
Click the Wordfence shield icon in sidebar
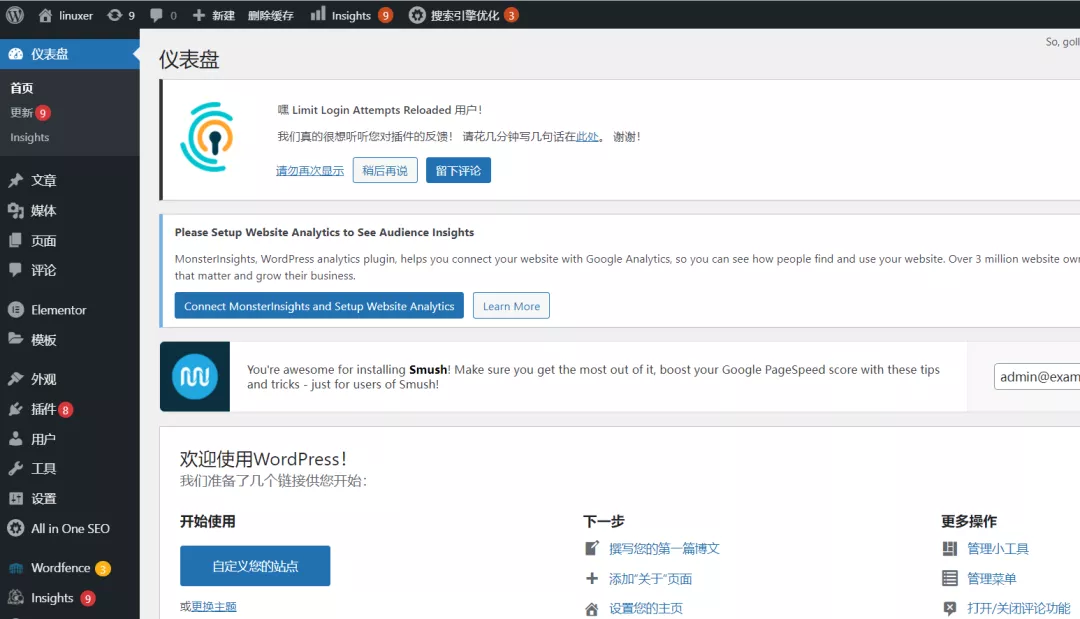click(16, 568)
